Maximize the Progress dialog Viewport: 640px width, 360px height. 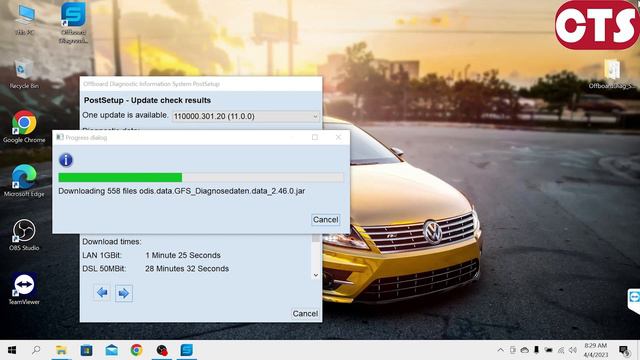click(x=315, y=137)
